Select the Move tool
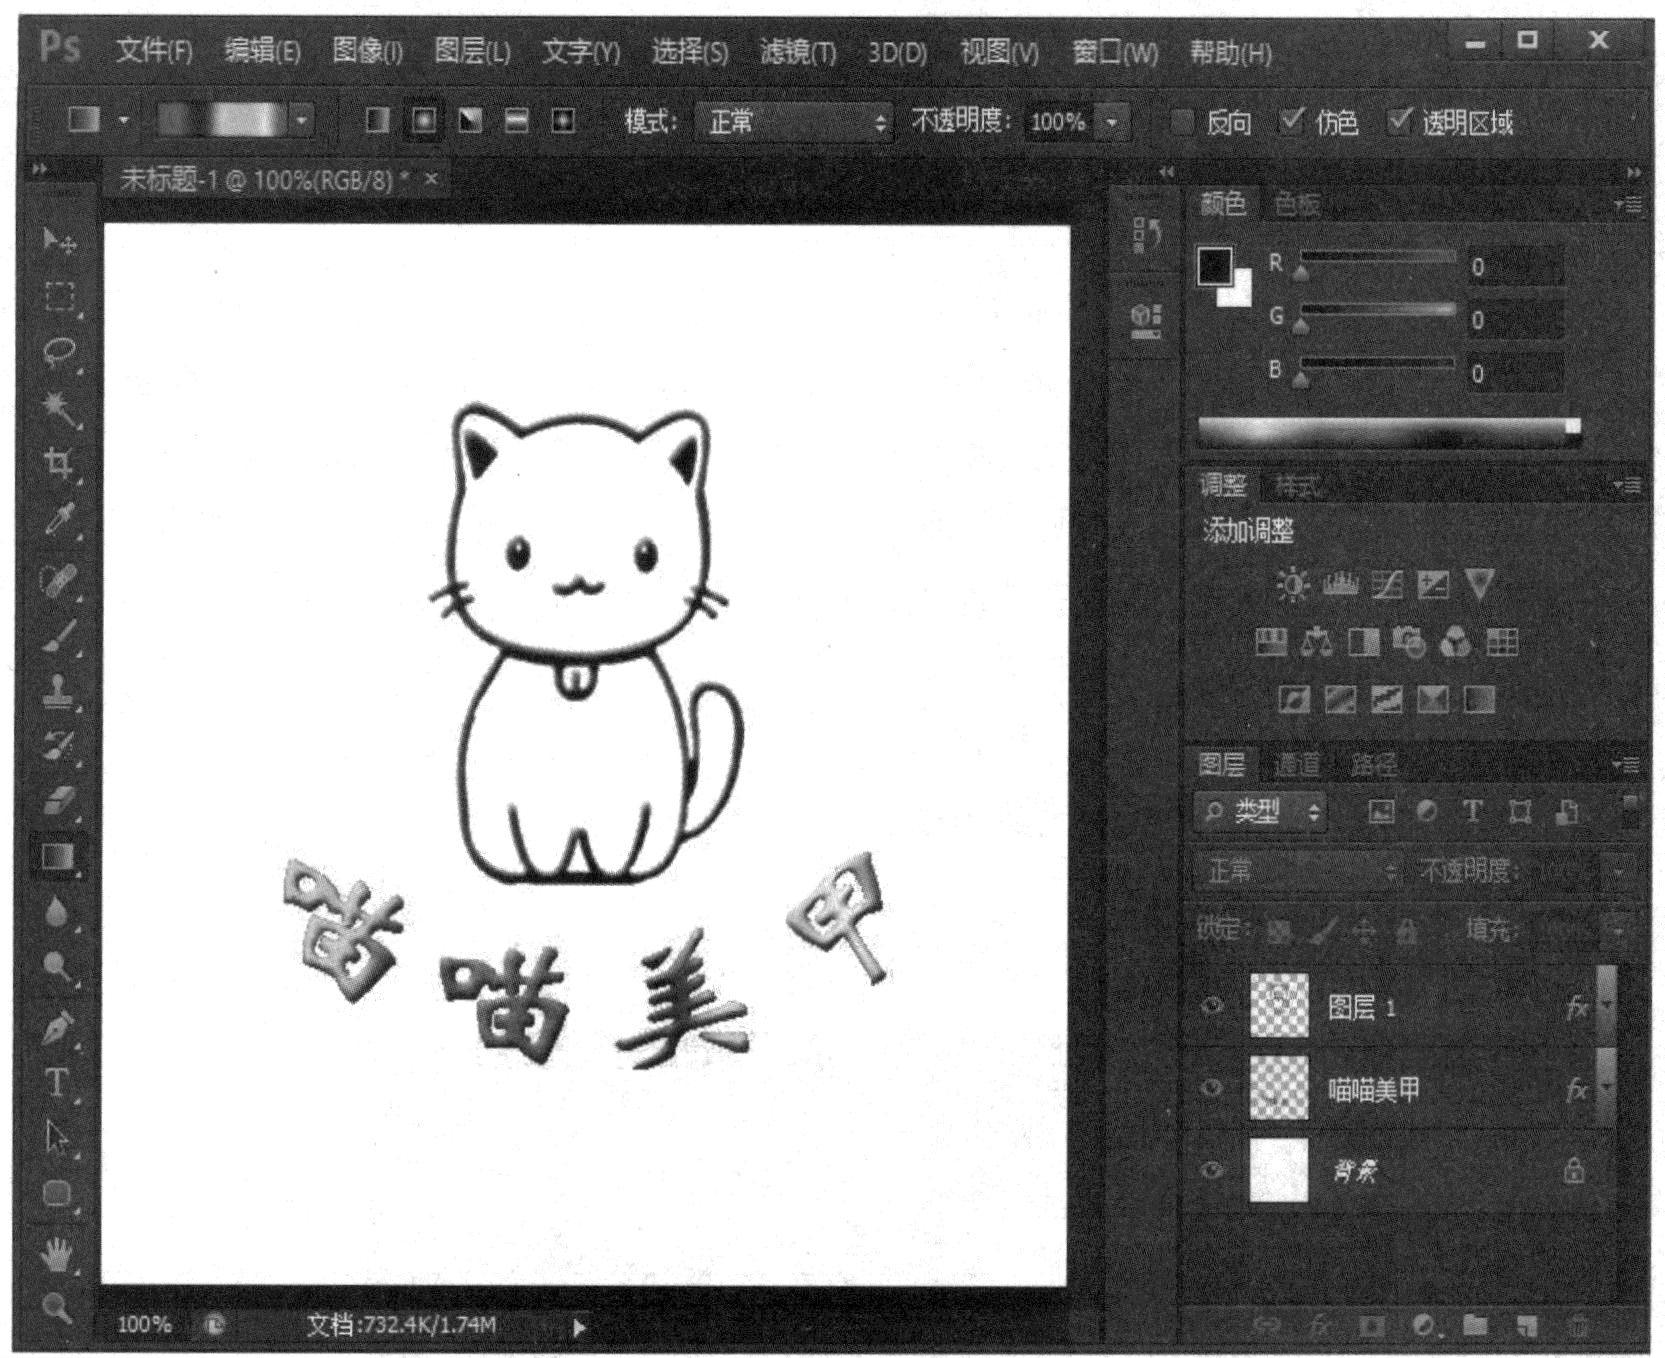1665x1358 pixels. (x=59, y=241)
